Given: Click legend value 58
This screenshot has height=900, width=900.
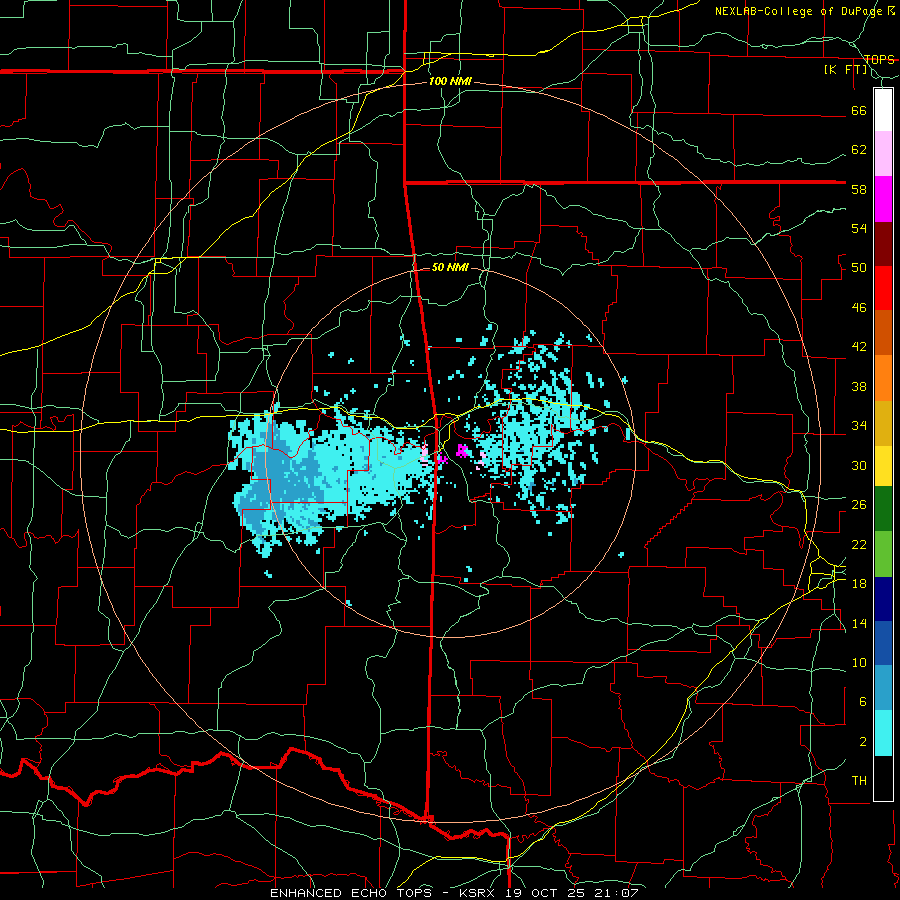Looking at the screenshot, I should [859, 189].
